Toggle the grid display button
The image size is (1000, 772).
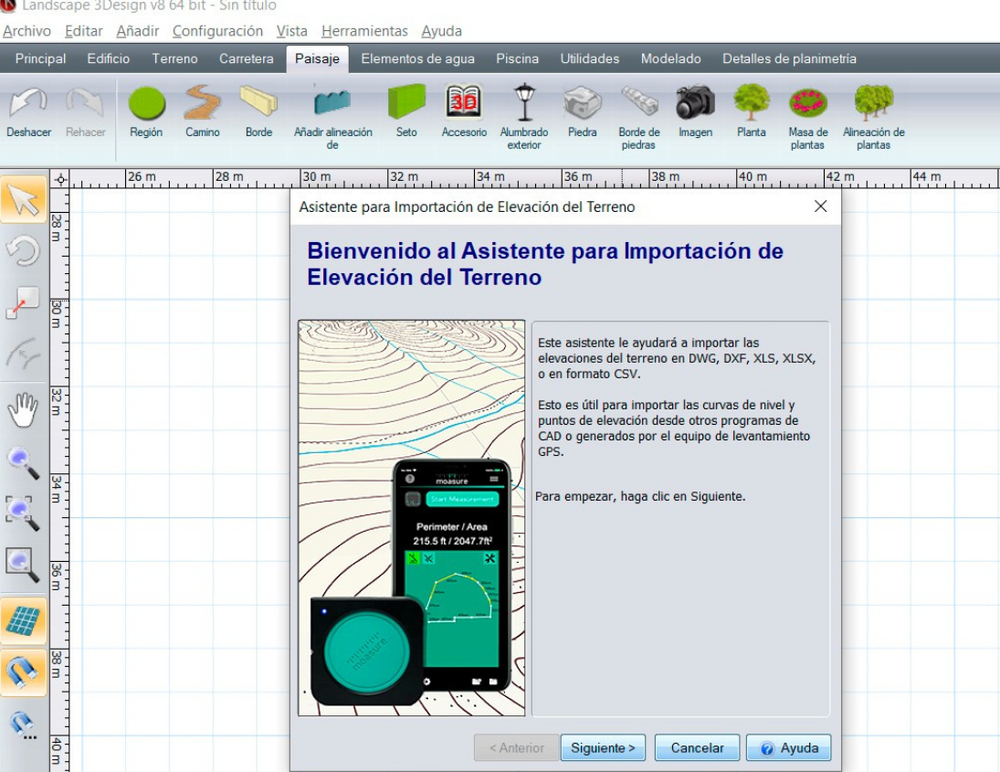[22, 620]
